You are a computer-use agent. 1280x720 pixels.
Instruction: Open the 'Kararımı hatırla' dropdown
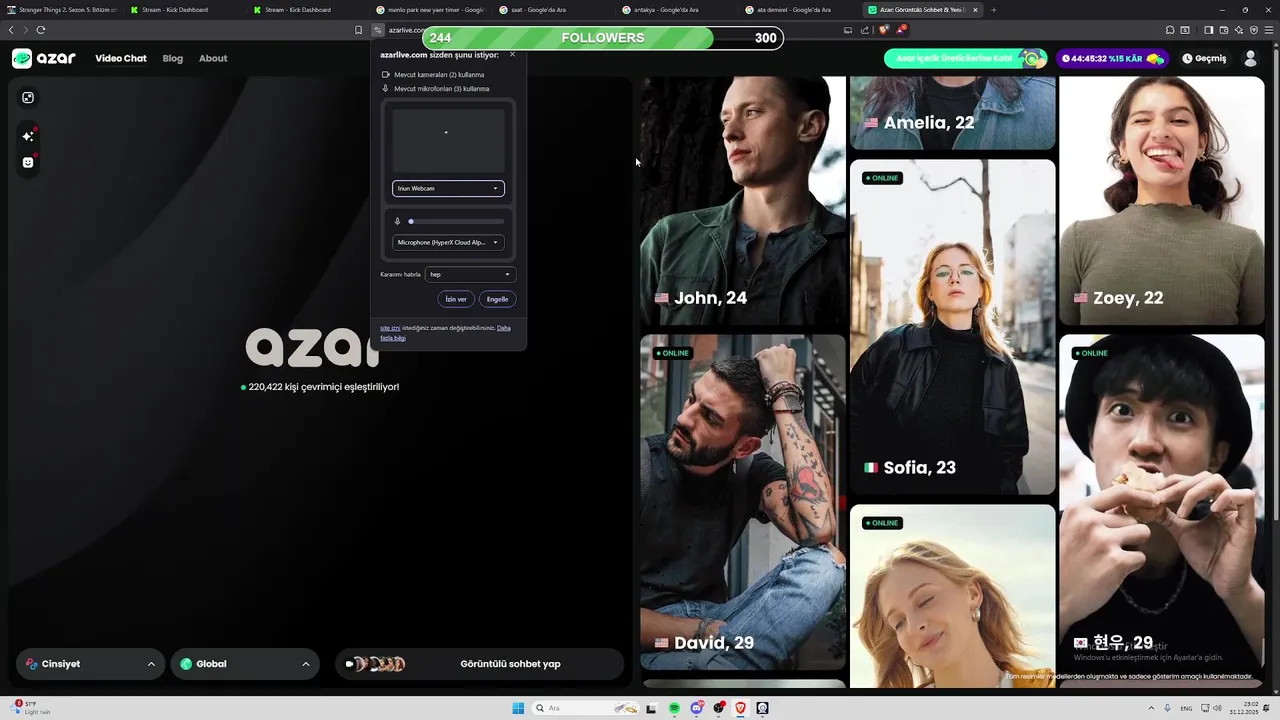coord(470,274)
